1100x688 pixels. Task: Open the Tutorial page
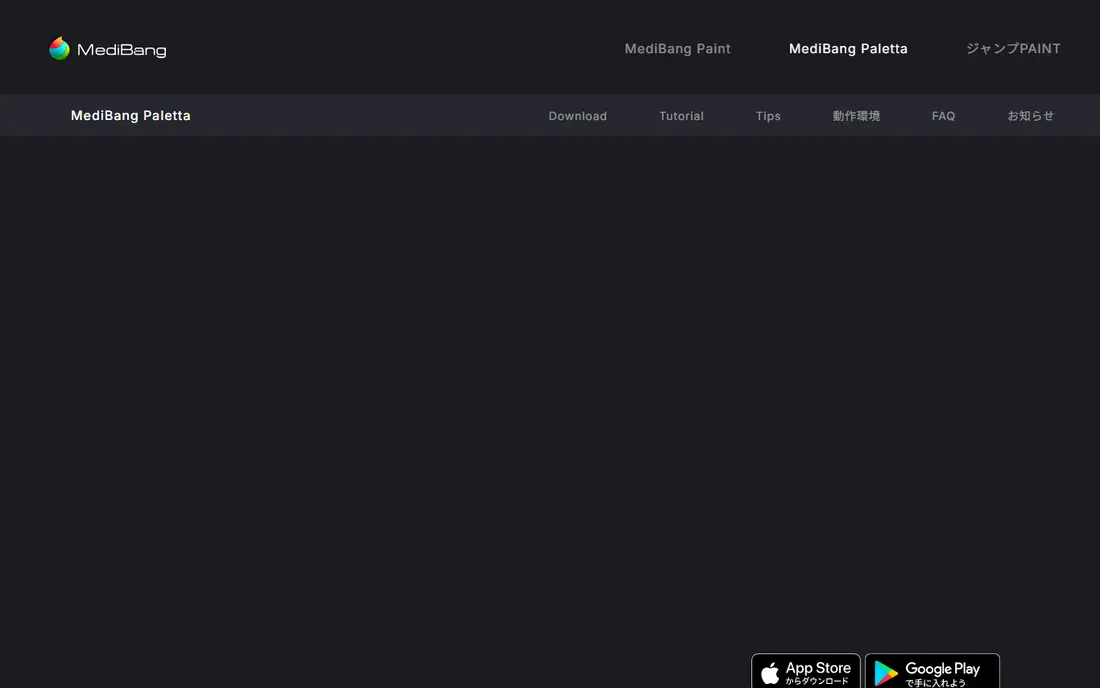point(681,116)
